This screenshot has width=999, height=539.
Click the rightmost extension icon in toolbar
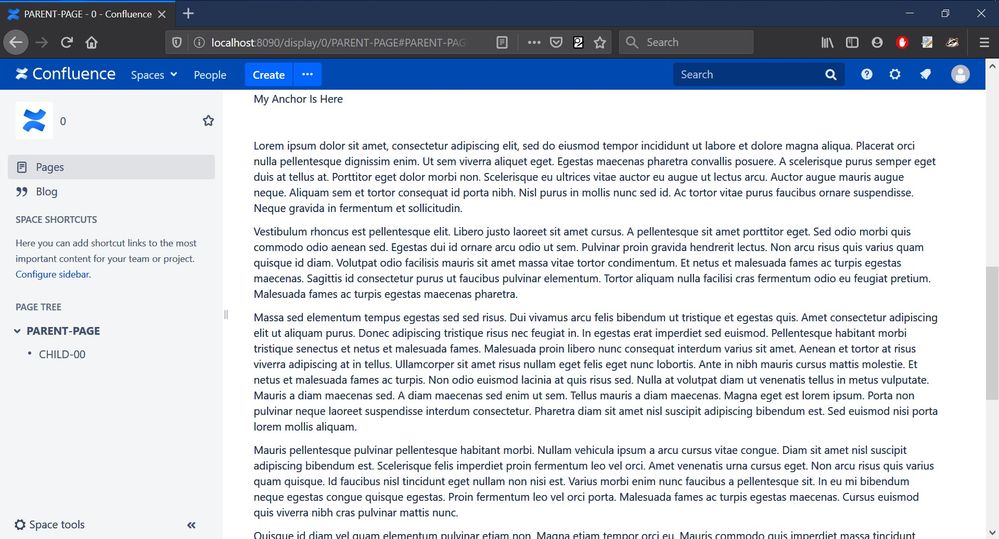pos(952,42)
